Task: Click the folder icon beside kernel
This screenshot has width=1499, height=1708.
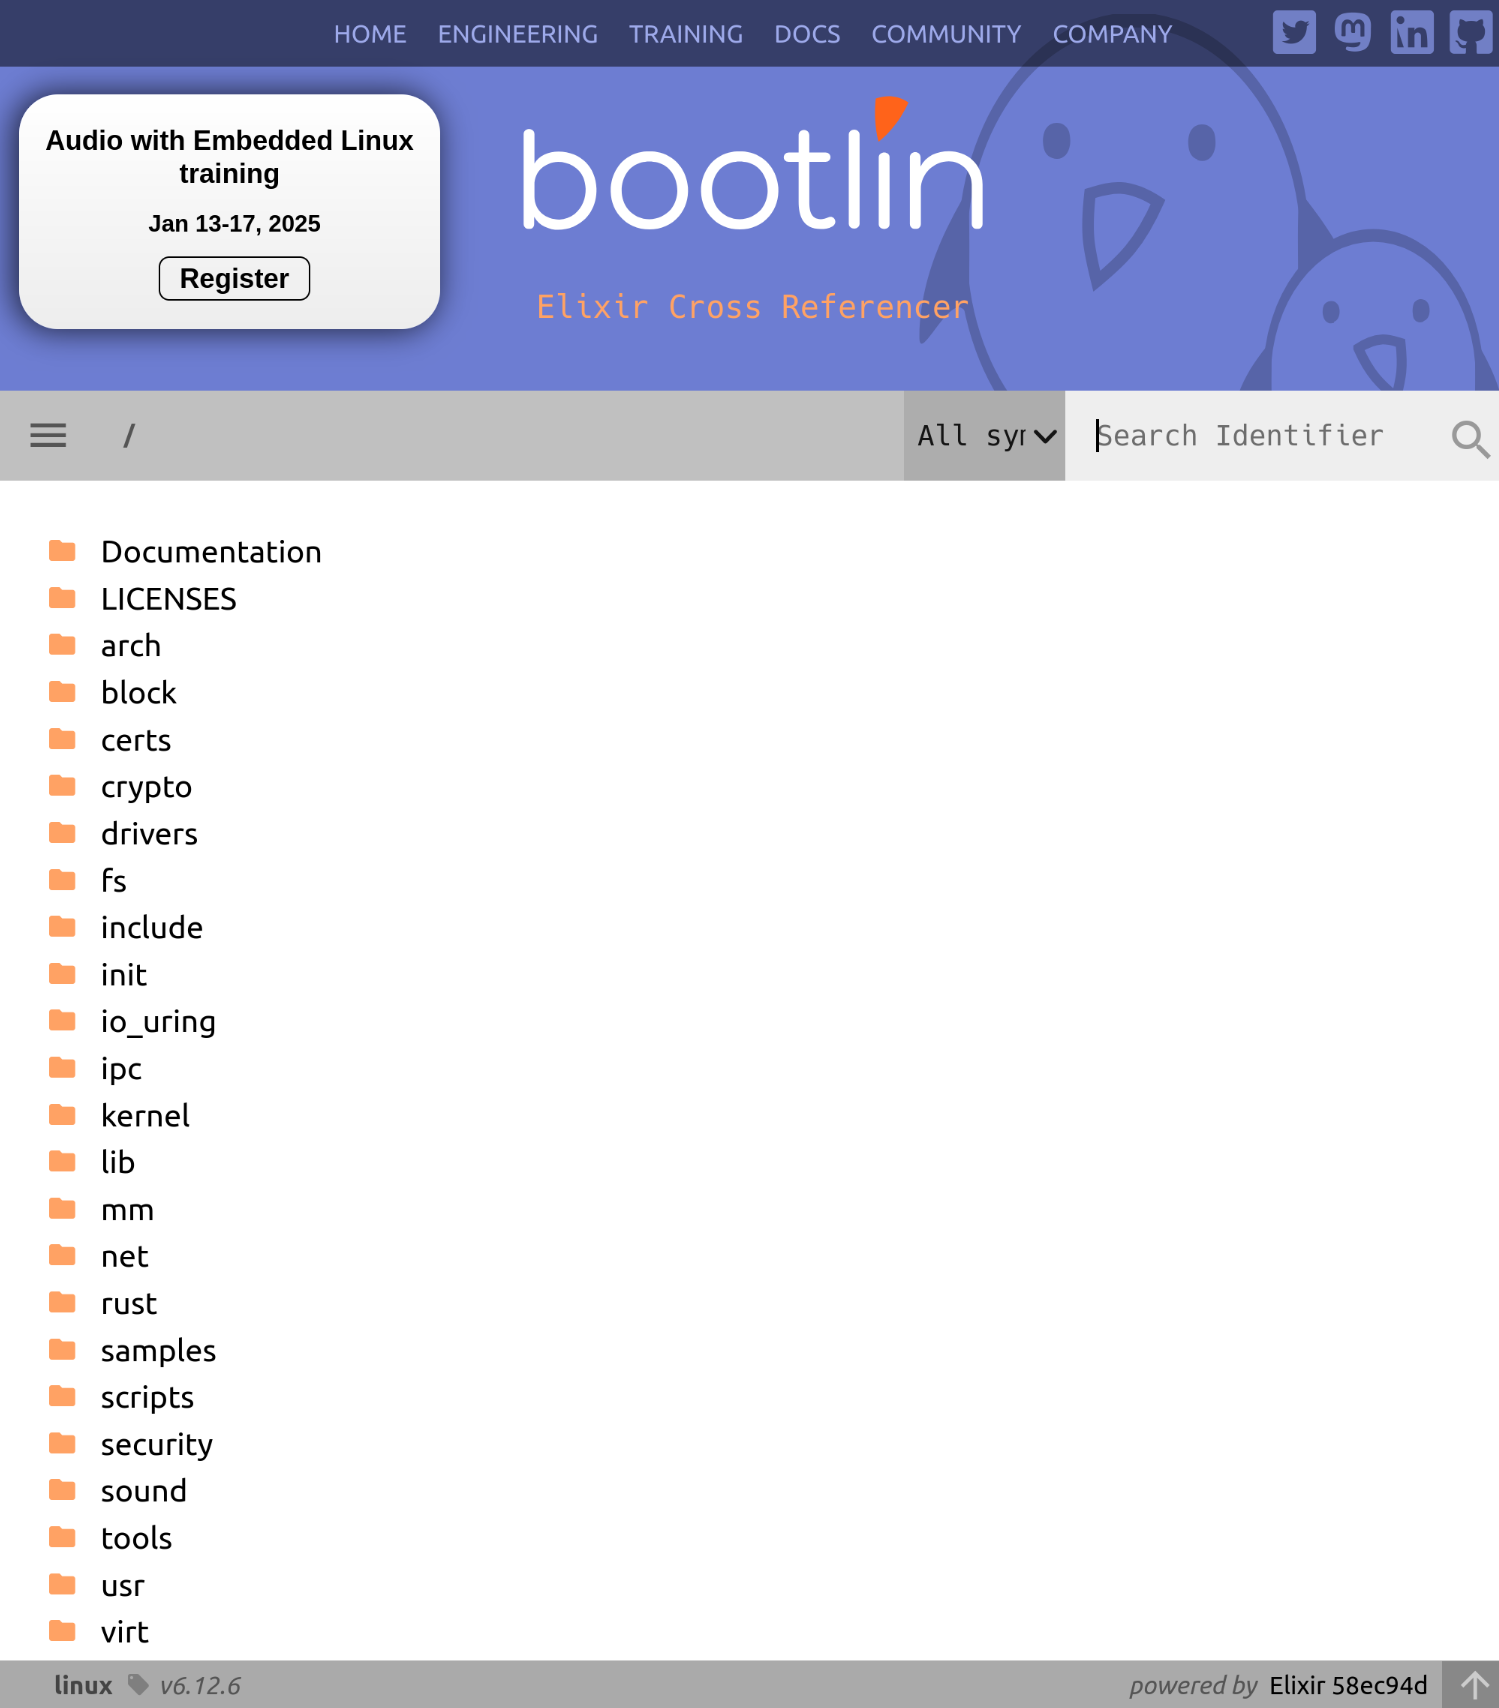Action: click(x=62, y=1115)
